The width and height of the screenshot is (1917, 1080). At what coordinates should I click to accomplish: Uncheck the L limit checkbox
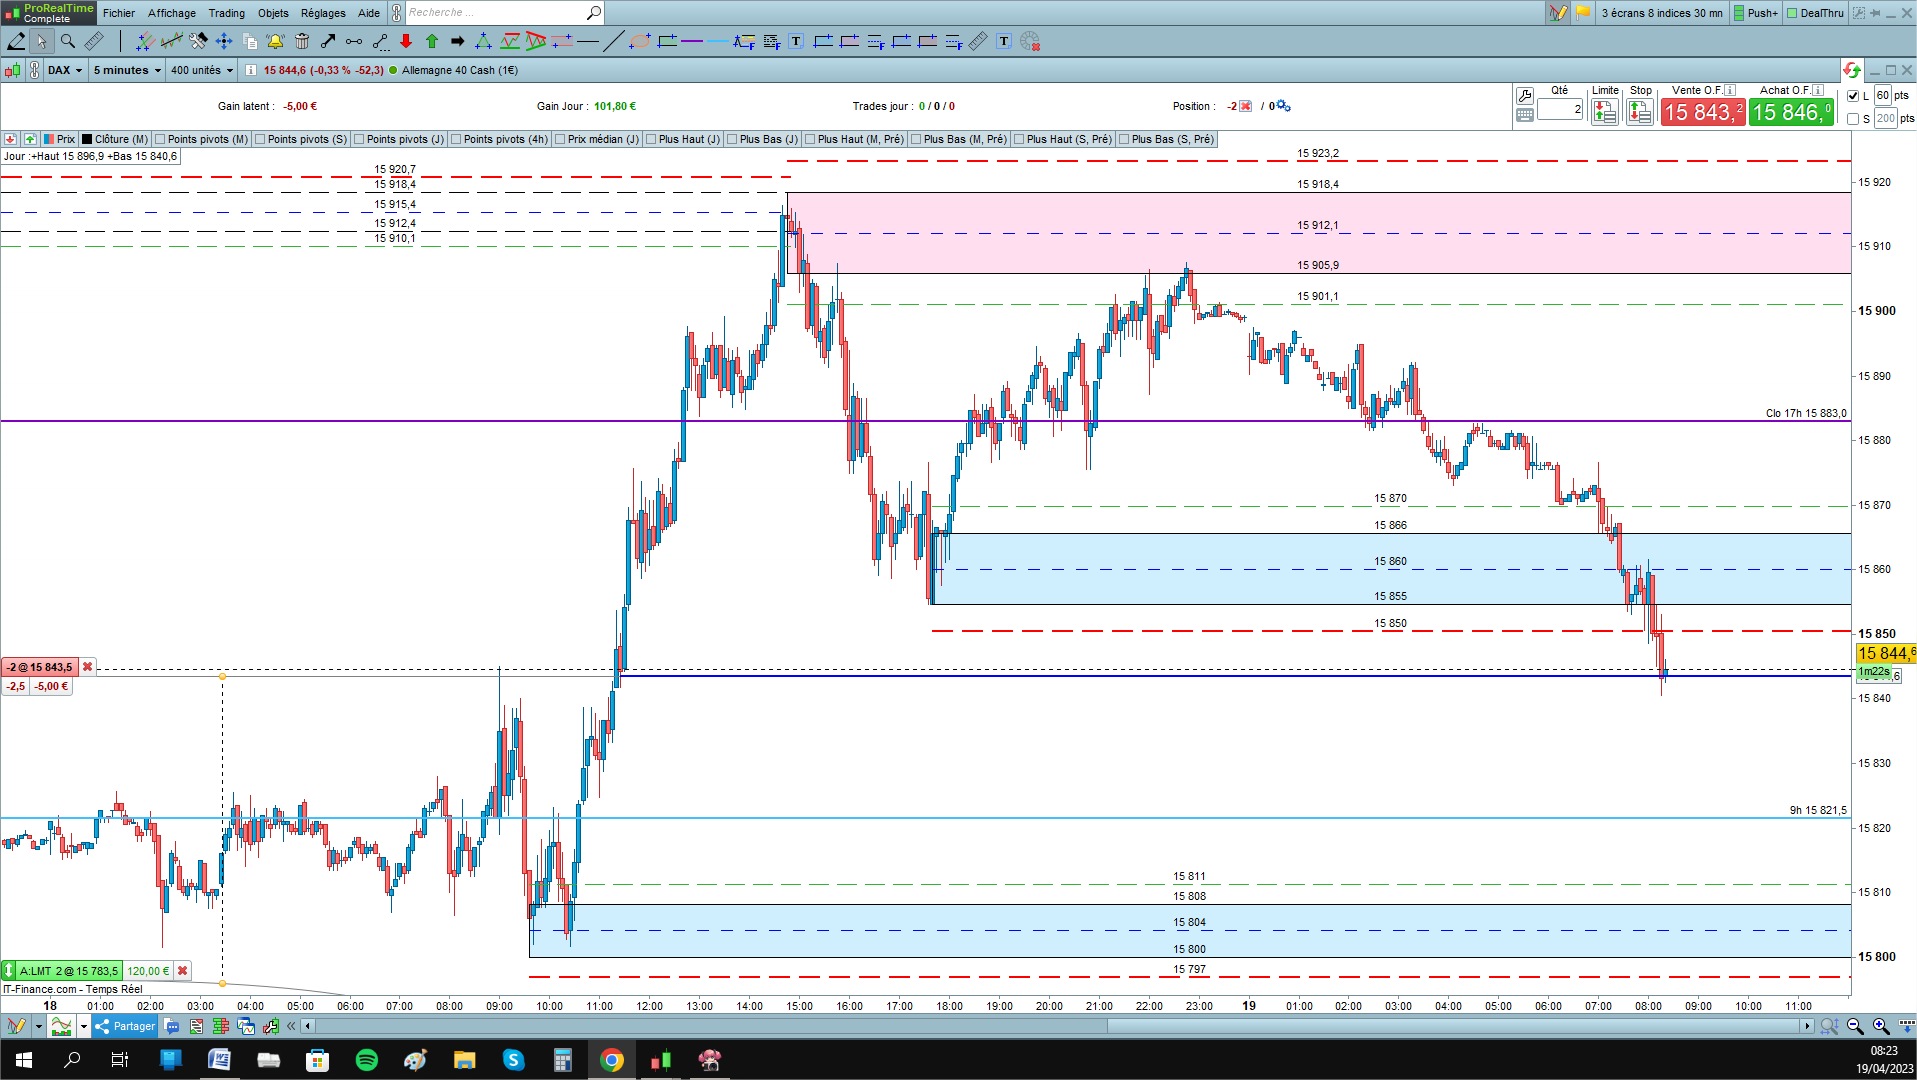[1853, 96]
